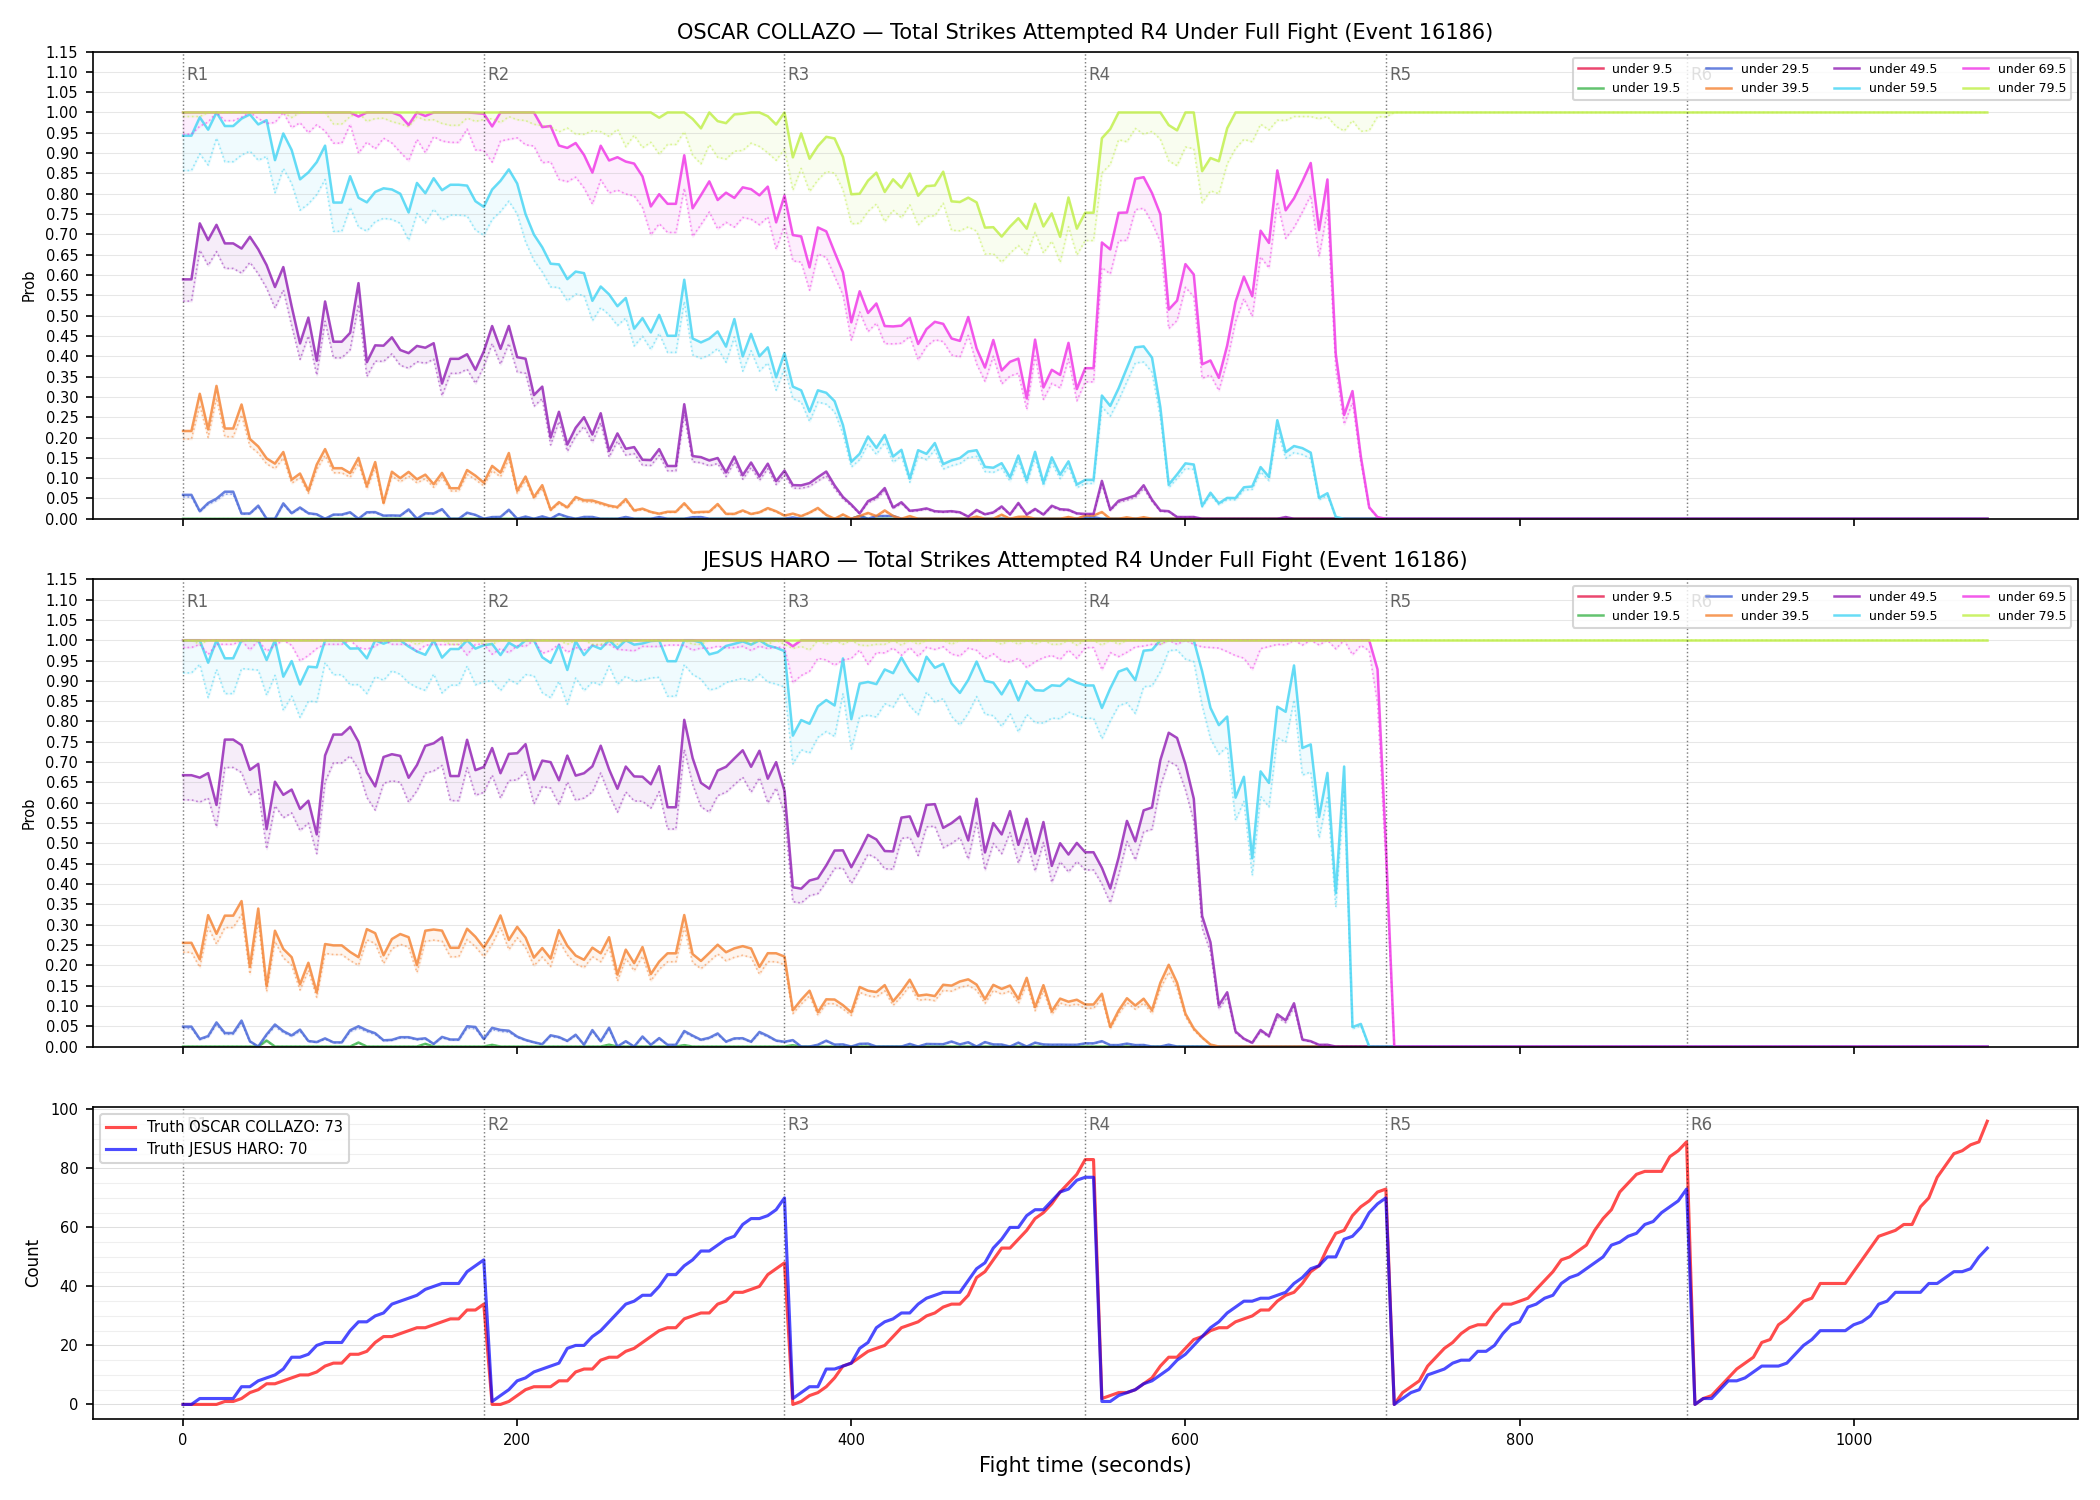Click 'Prob' axis label on Oscar Collazo chart
The height and width of the screenshot is (1500, 2100).
click(29, 286)
